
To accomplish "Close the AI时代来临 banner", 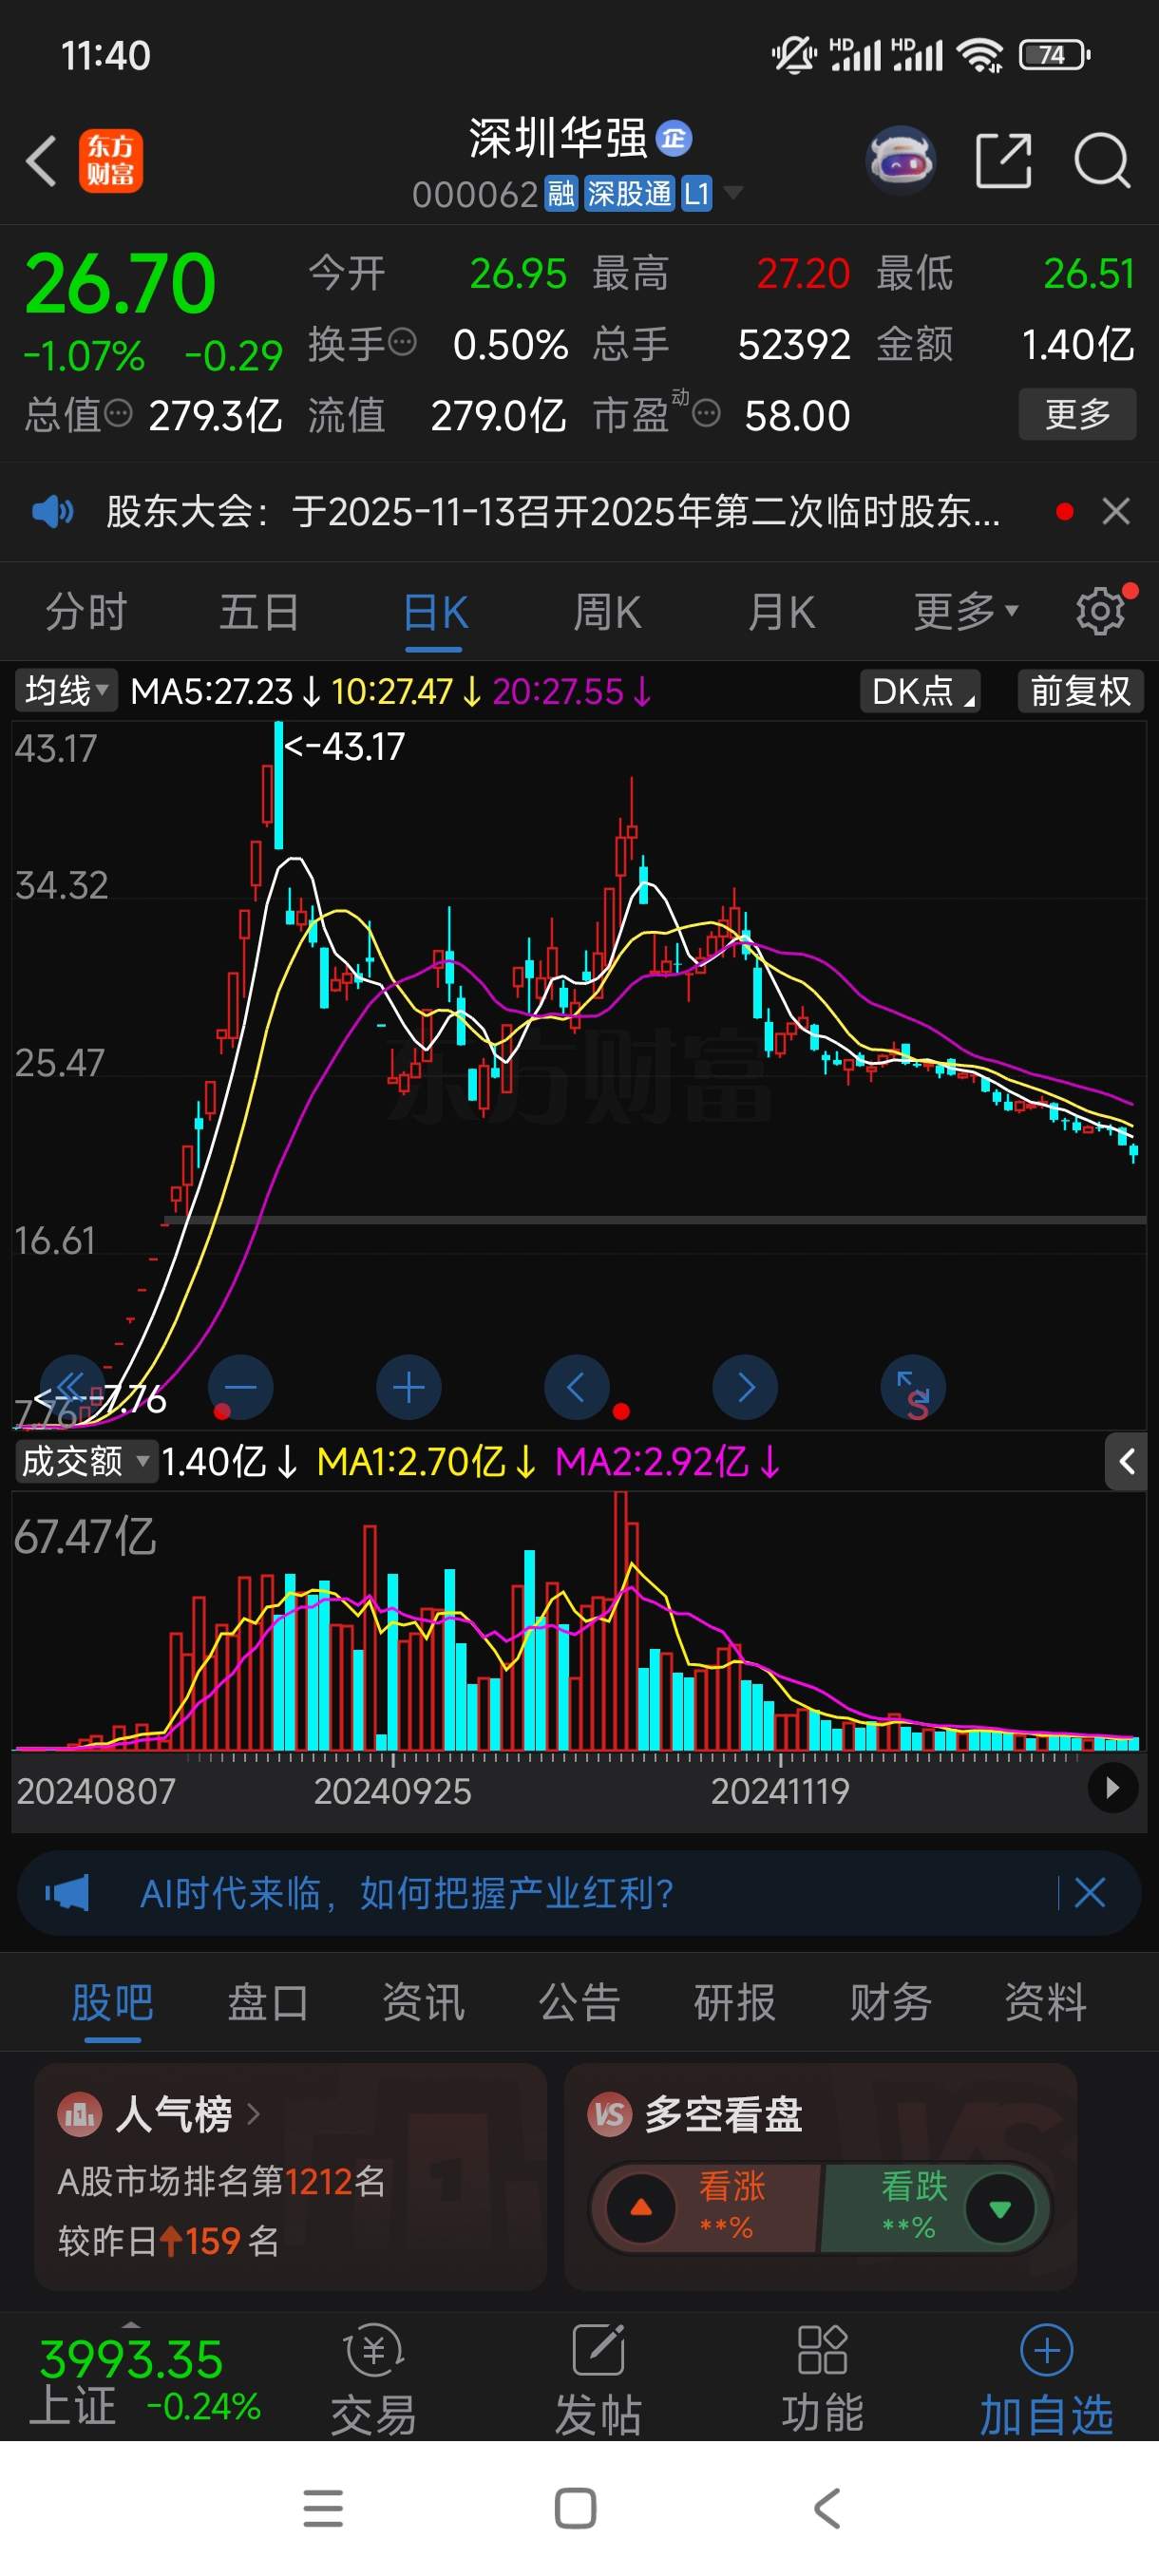I will pyautogui.click(x=1089, y=1892).
